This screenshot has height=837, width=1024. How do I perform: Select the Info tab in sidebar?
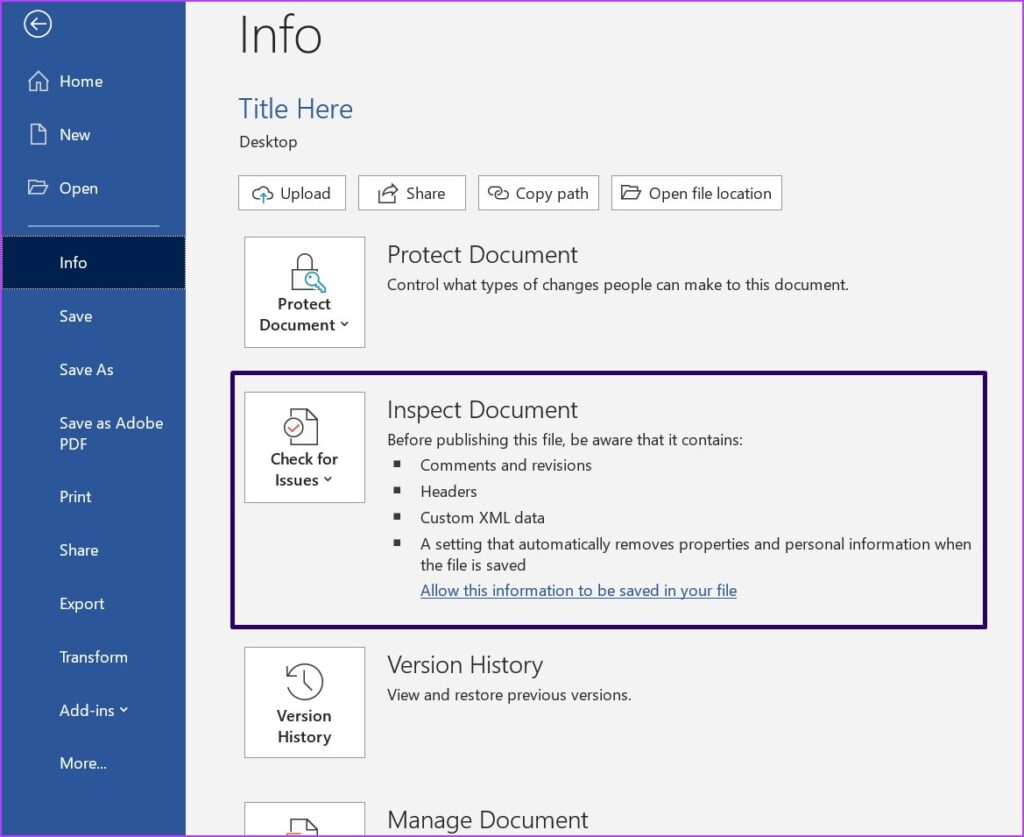pyautogui.click(x=73, y=263)
